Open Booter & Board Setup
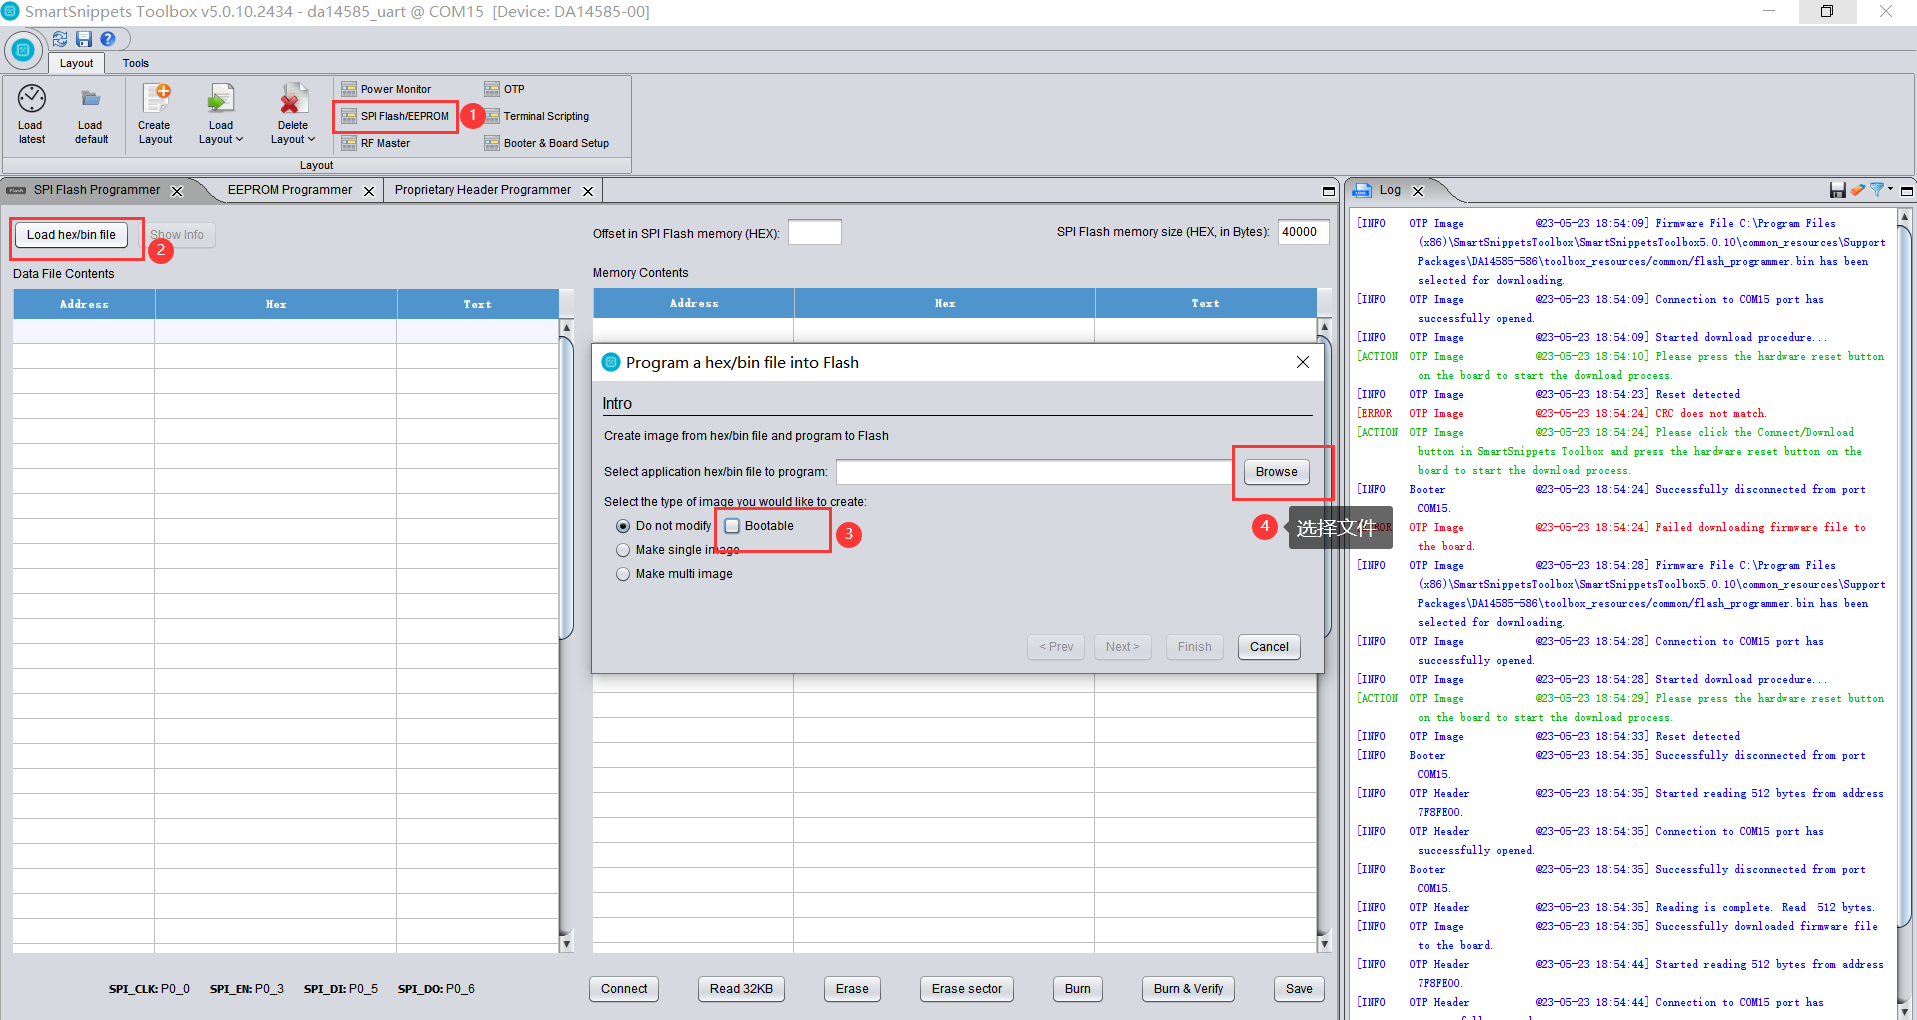 (x=547, y=143)
